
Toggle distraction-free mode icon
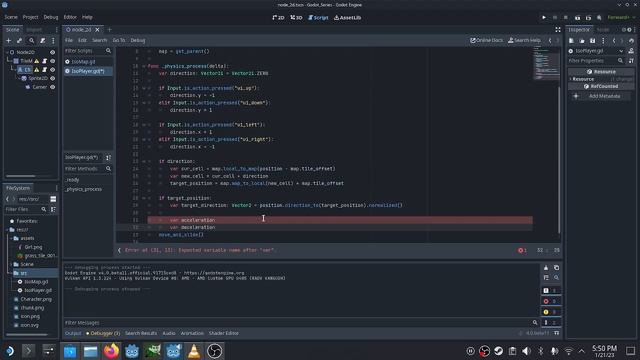558,29
